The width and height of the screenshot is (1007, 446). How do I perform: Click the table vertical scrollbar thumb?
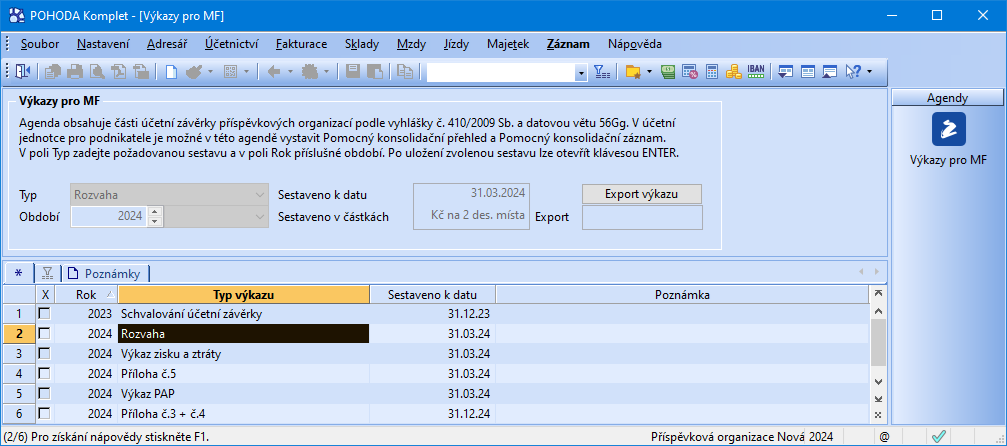(x=878, y=342)
